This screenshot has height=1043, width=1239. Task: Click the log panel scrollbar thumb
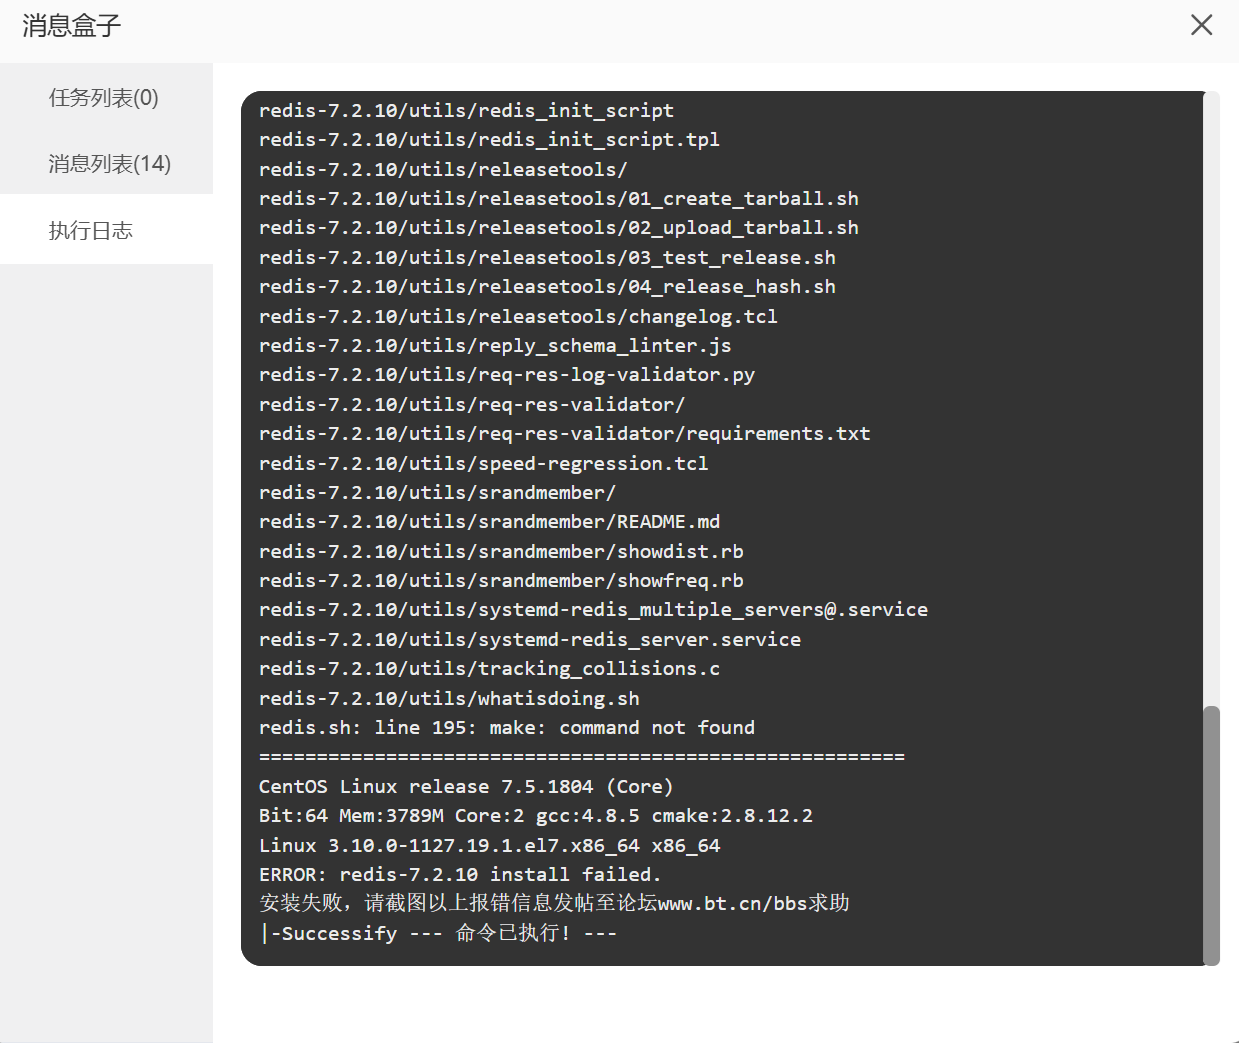[x=1211, y=834]
